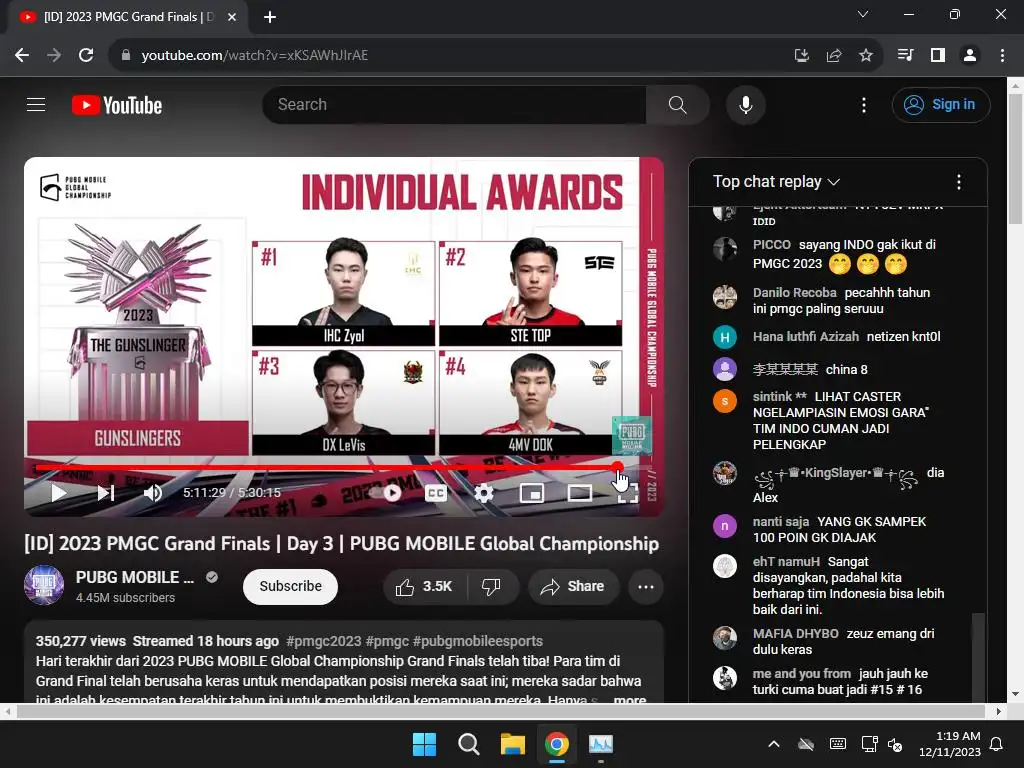Expand the Top chat replay dropdown
The image size is (1024, 768).
(x=776, y=182)
